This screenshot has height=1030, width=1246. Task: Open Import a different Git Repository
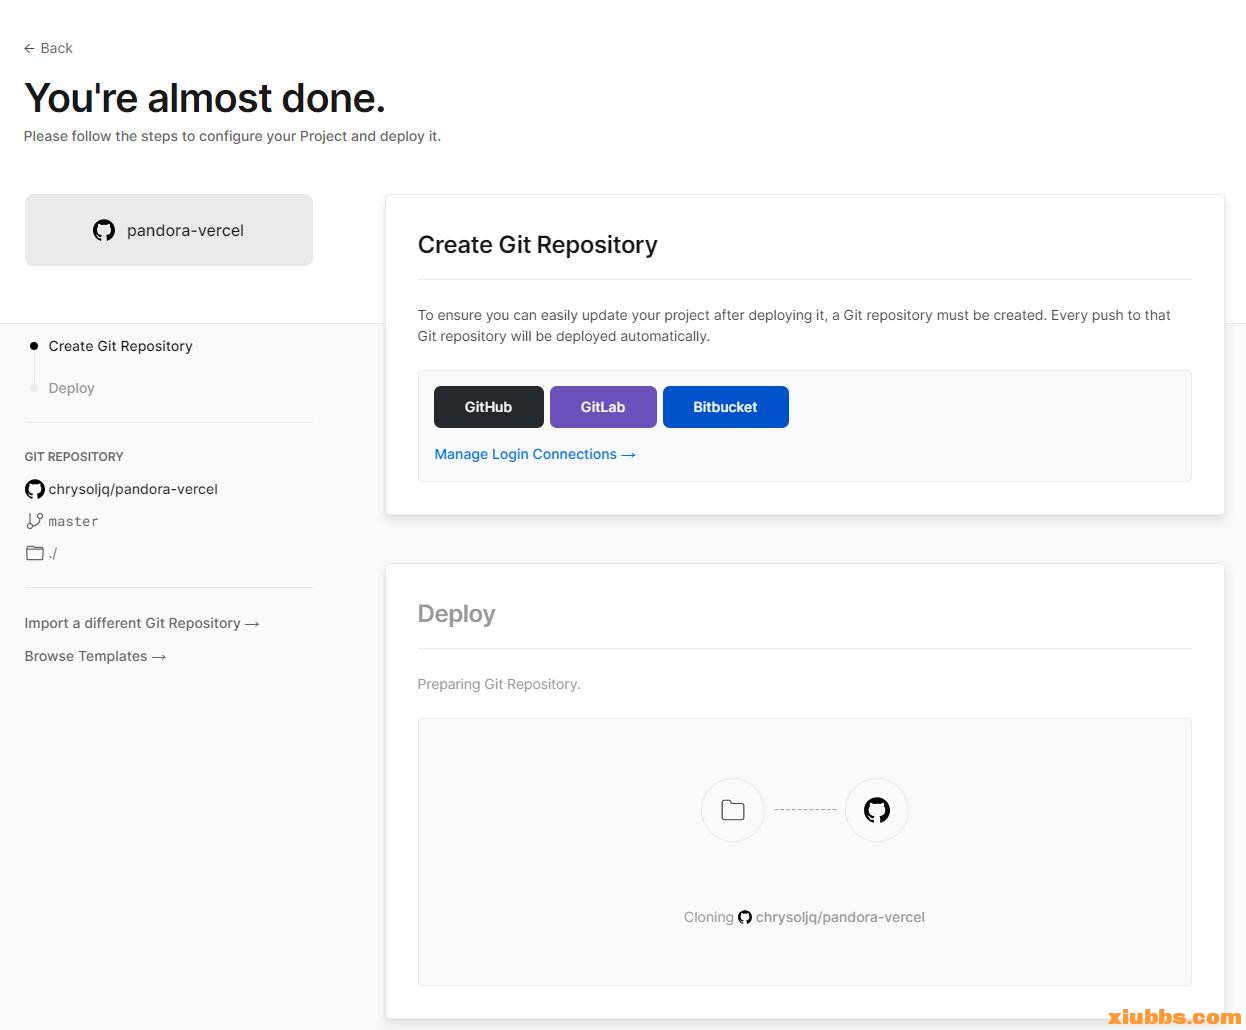(x=141, y=623)
